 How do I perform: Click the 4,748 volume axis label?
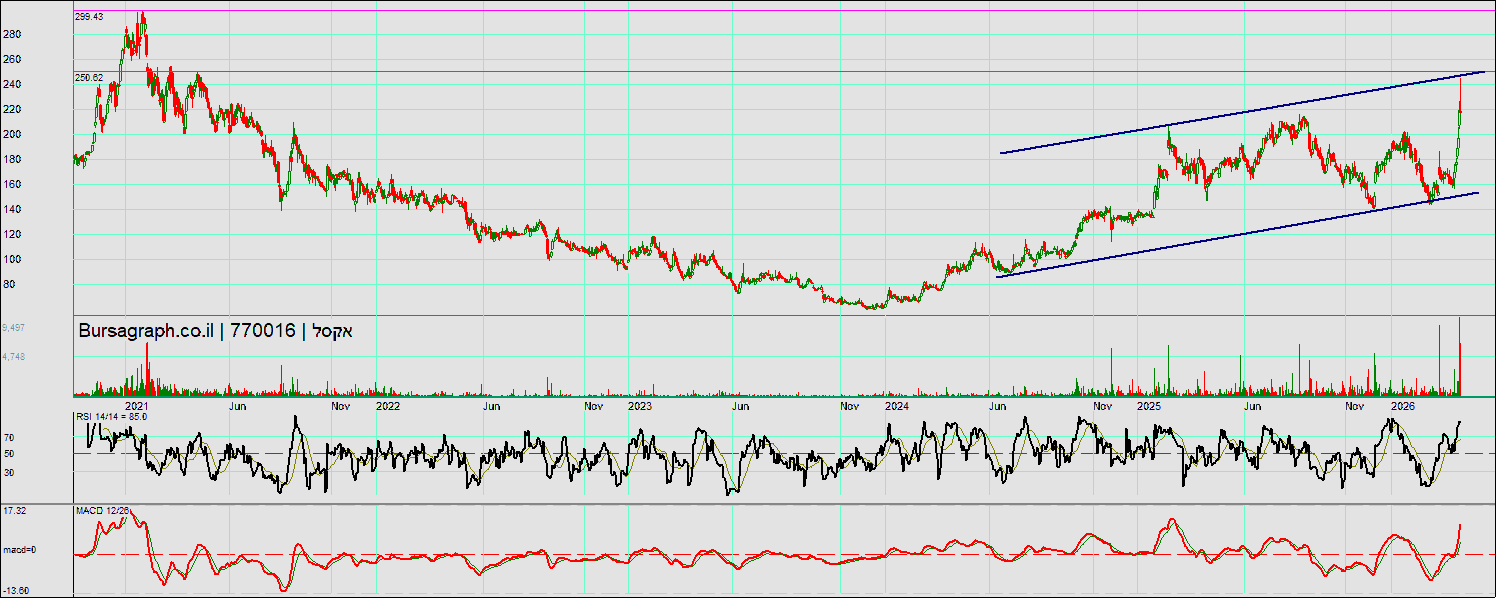[15, 355]
